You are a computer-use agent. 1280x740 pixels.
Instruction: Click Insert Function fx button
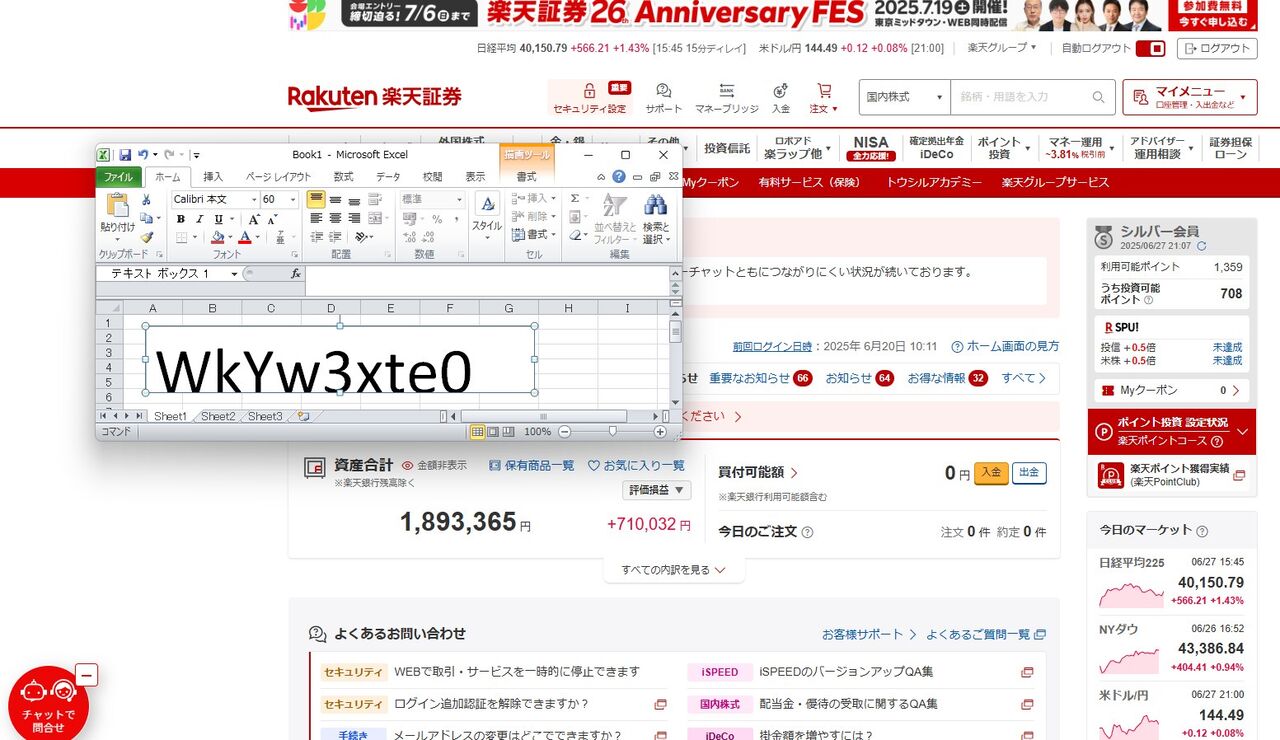[x=296, y=273]
